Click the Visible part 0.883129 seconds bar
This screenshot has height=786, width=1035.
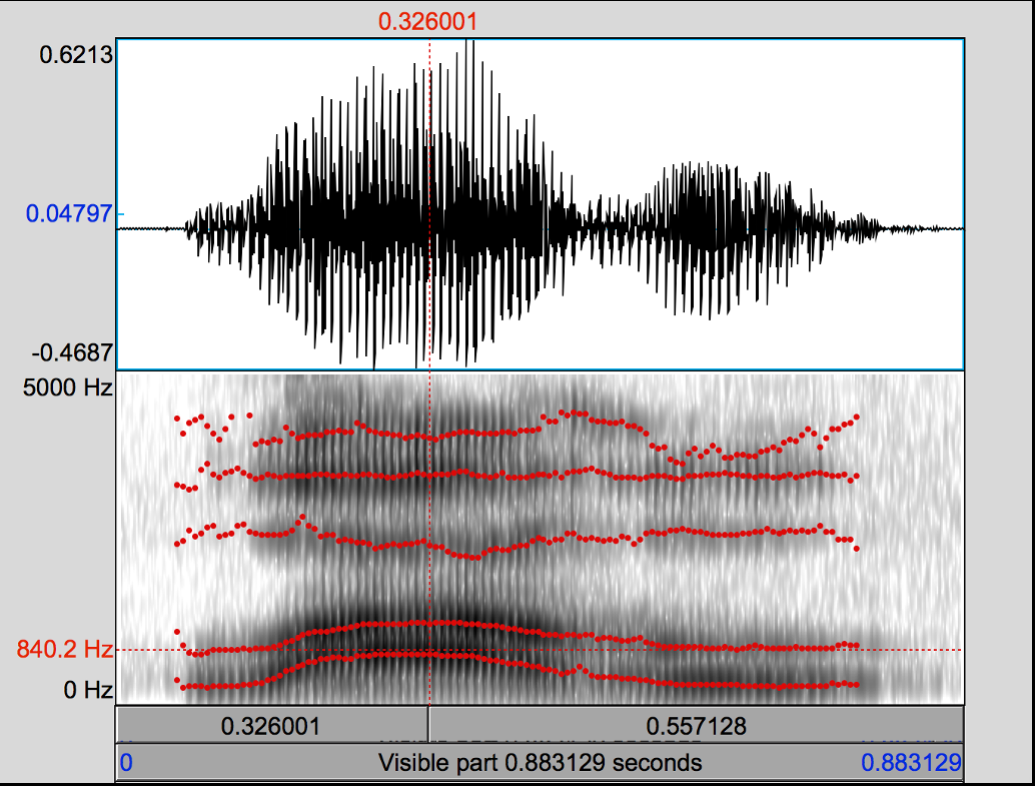point(540,763)
